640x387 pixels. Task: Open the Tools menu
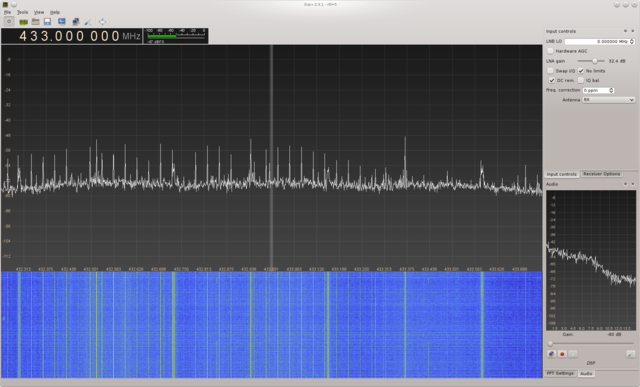[22, 12]
